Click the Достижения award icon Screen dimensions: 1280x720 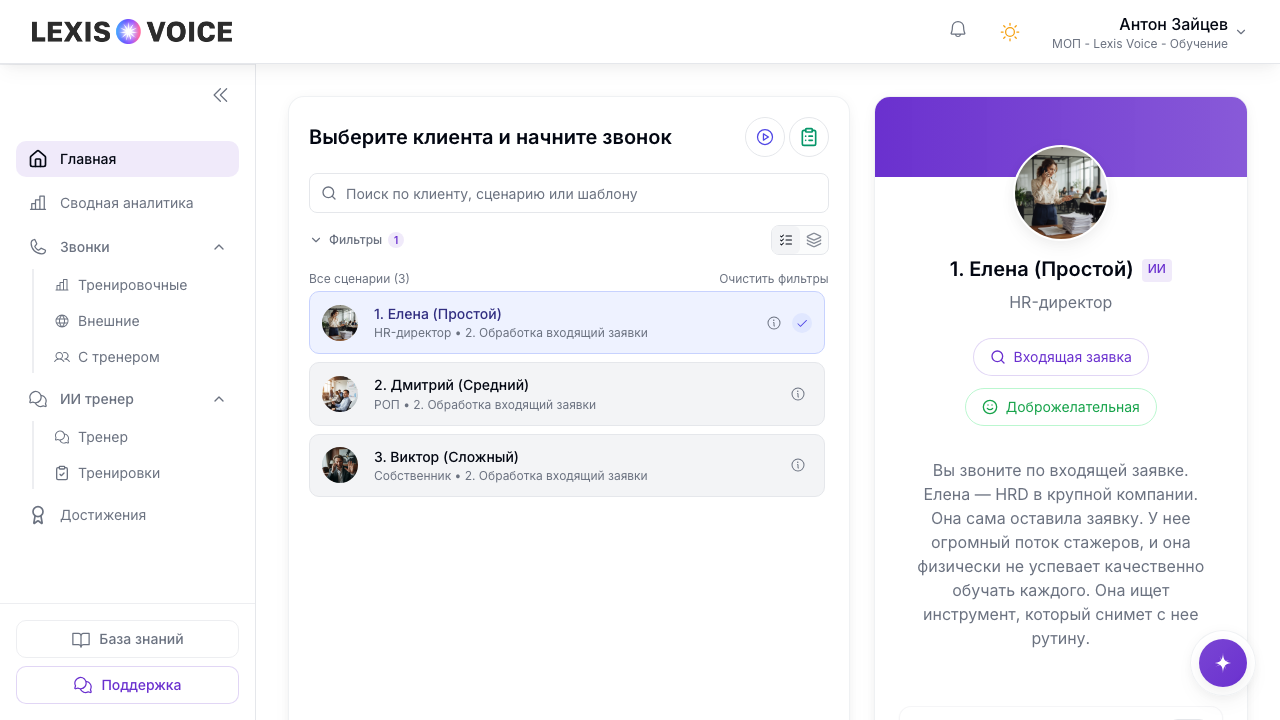pyautogui.click(x=38, y=515)
